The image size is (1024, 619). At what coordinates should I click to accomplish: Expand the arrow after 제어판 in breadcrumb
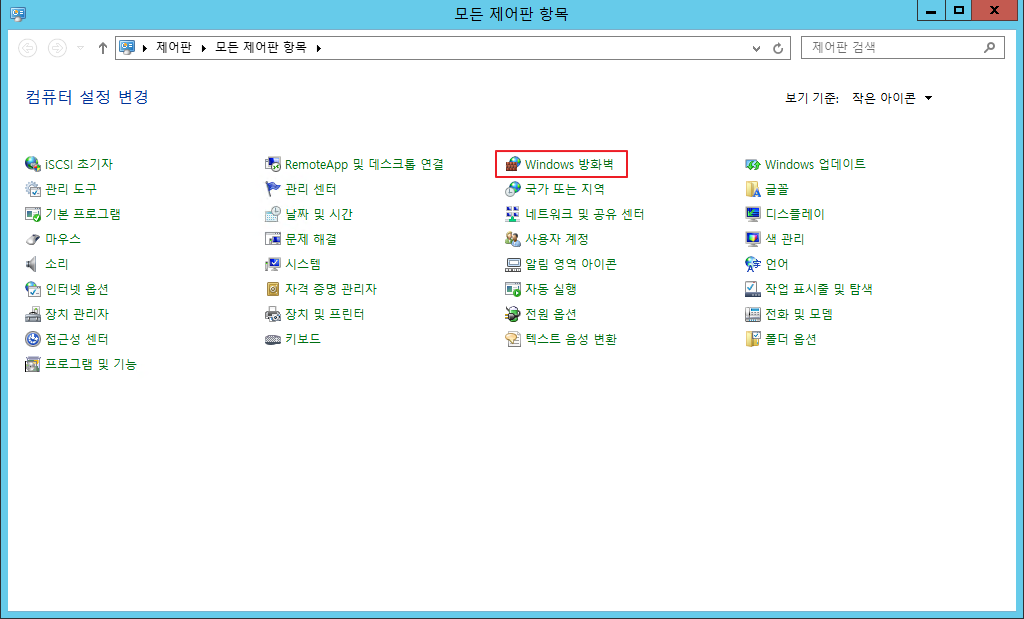(x=204, y=48)
